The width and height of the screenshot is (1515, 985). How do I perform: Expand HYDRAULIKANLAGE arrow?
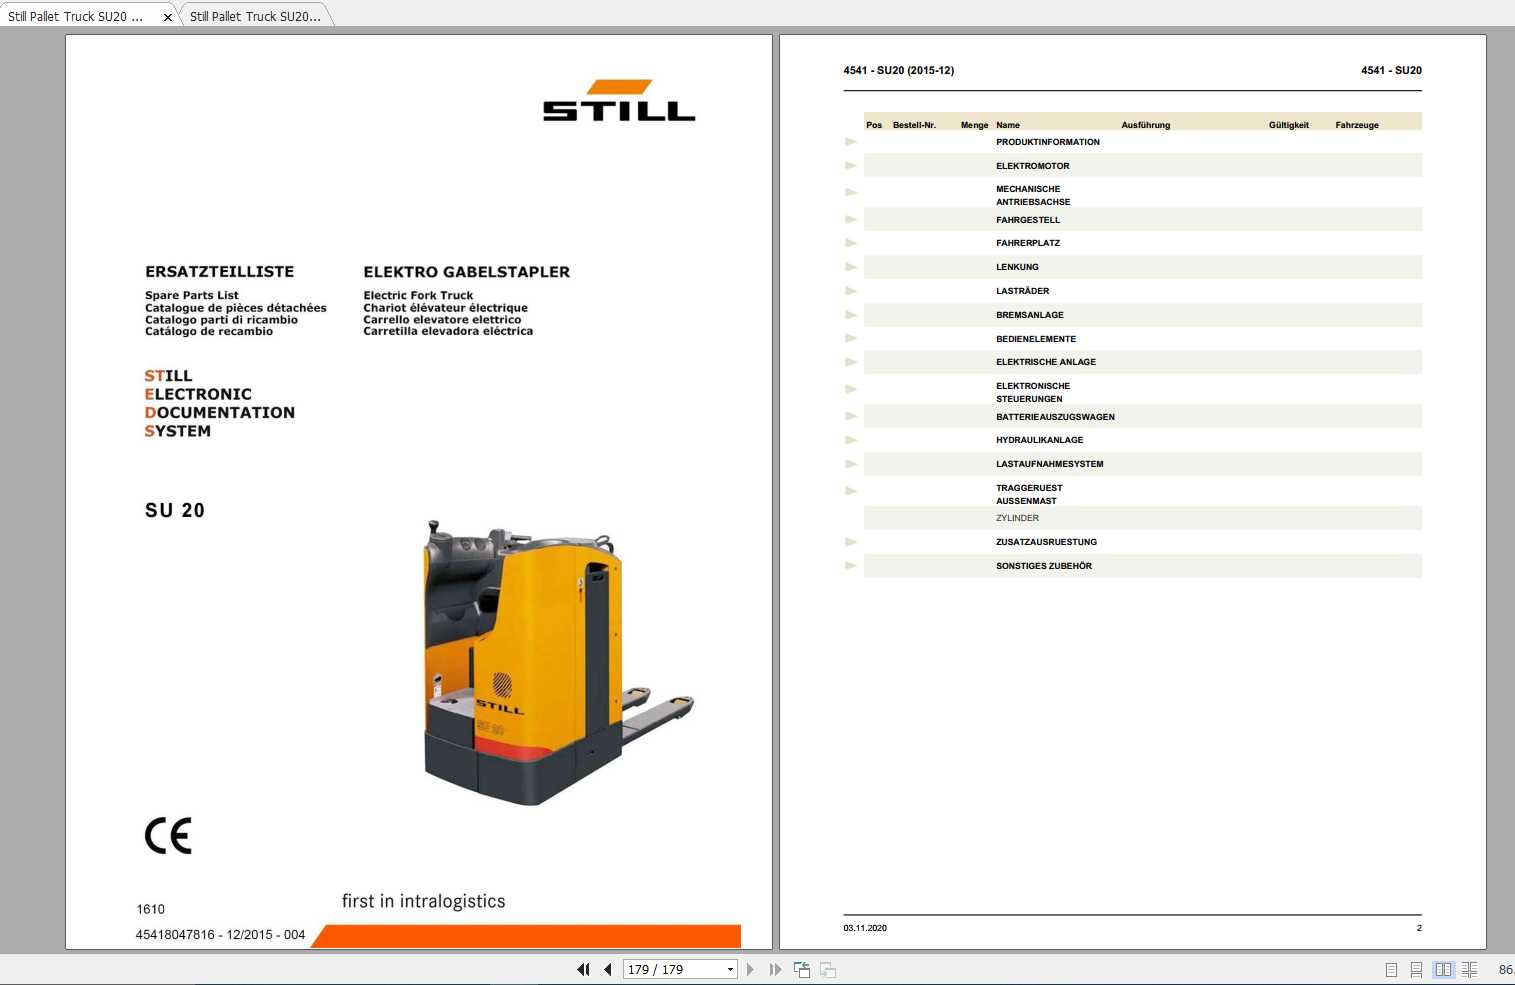click(x=851, y=440)
